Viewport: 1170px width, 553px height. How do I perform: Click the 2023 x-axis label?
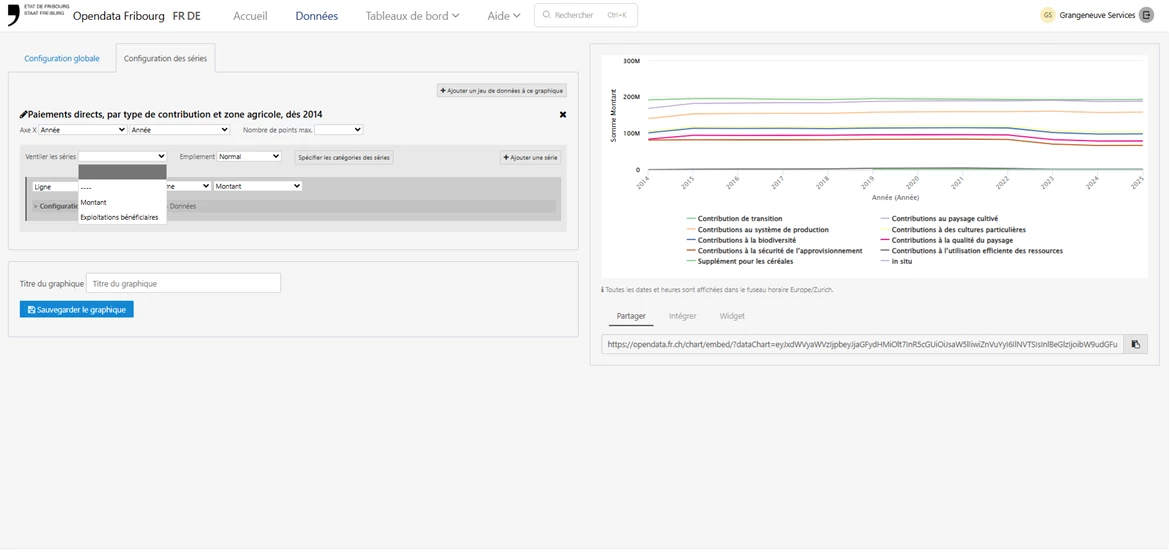click(1048, 182)
